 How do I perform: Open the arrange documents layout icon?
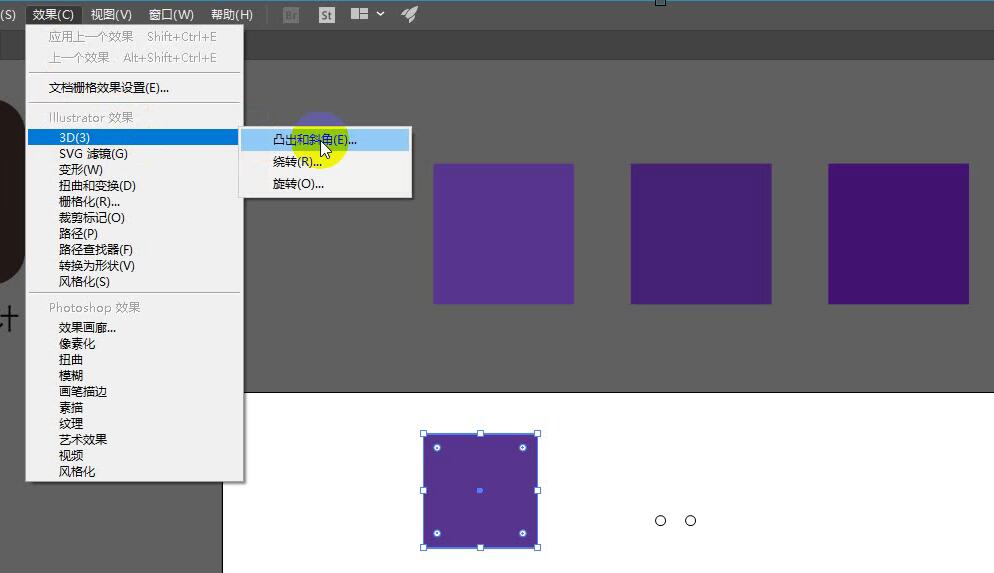coord(359,13)
